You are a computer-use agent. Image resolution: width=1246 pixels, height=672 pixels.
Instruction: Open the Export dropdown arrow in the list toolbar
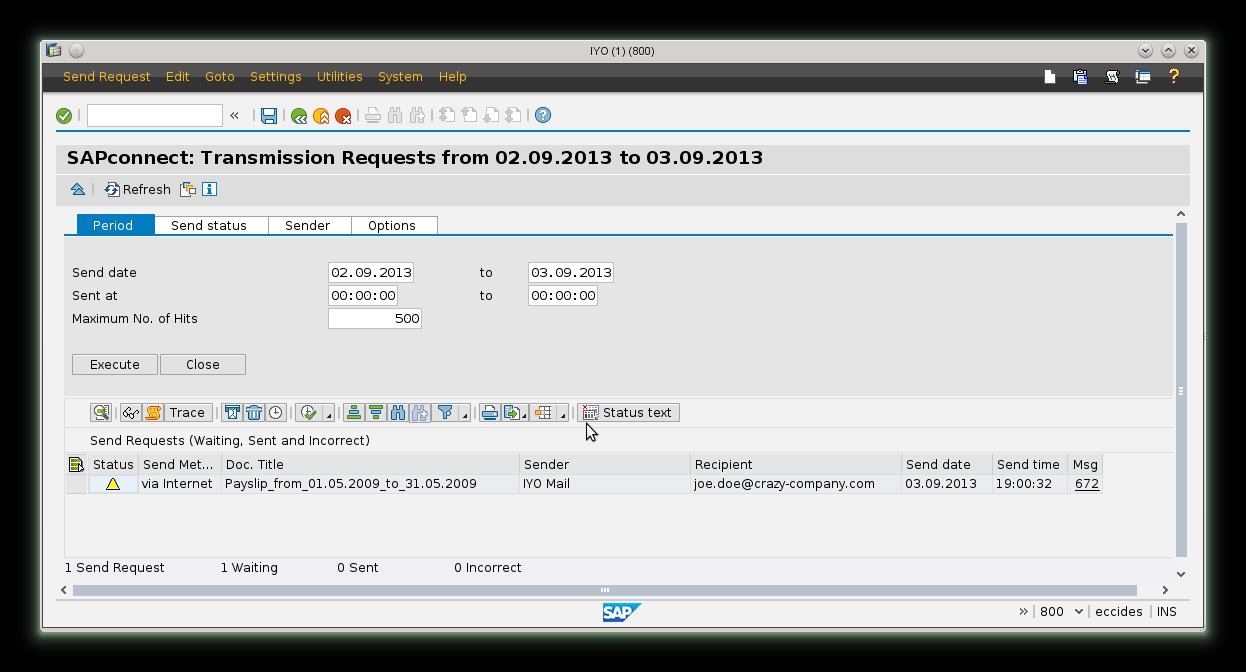point(524,414)
